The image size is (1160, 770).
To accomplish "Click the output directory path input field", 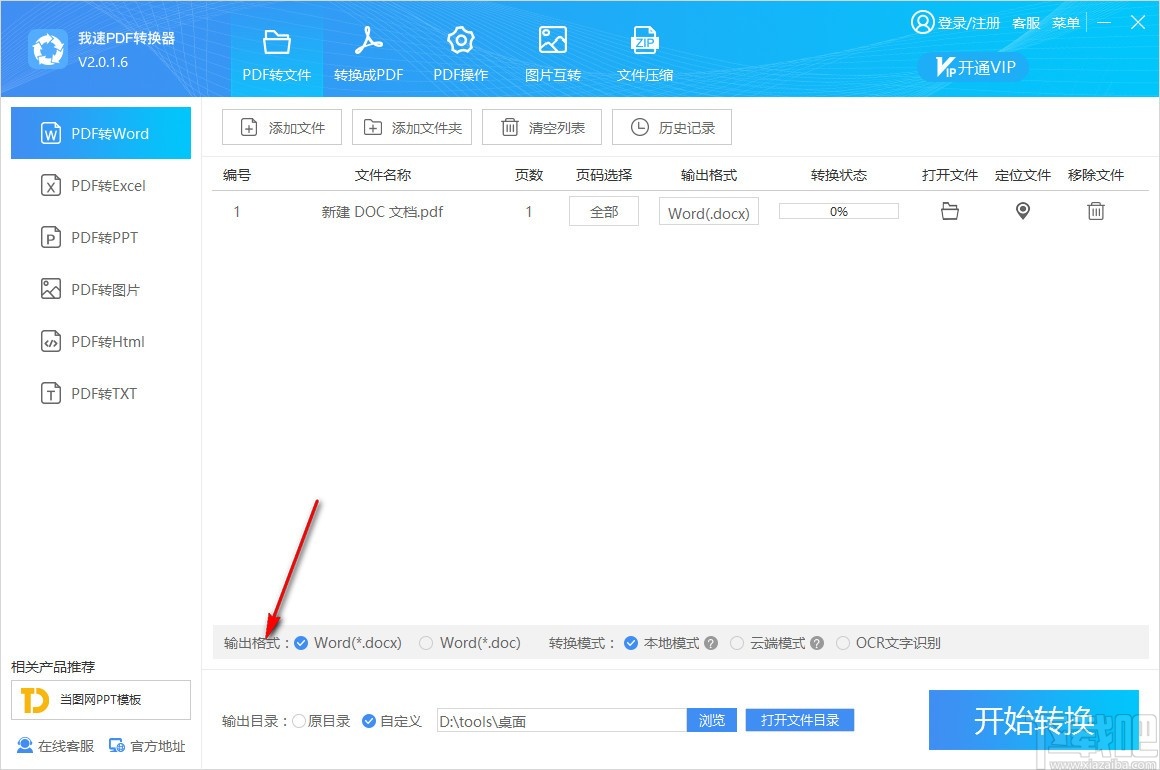I will [x=560, y=720].
